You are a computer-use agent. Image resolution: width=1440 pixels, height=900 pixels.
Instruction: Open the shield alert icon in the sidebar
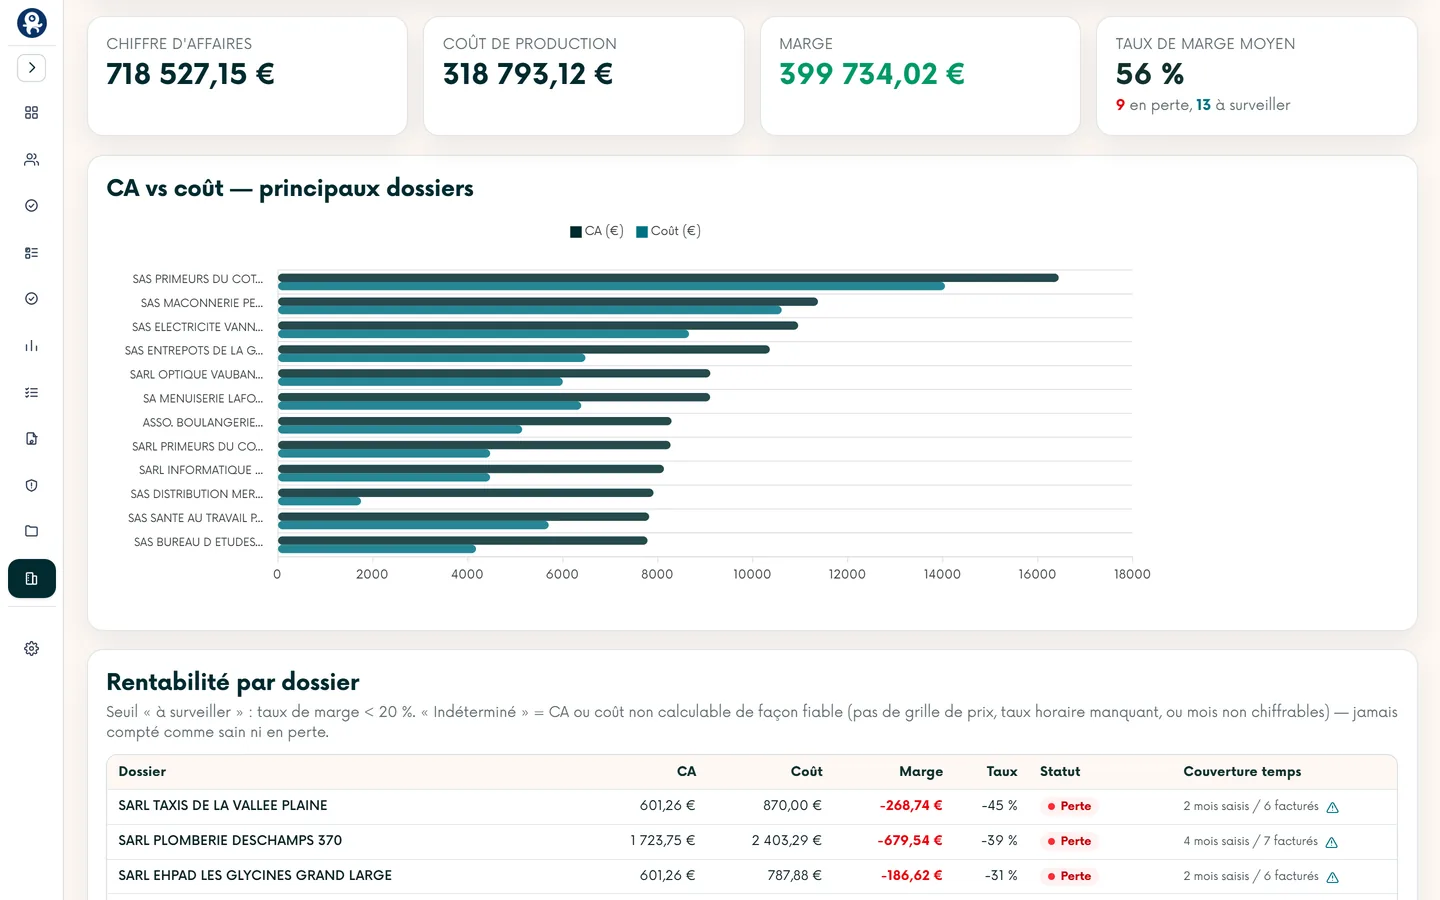[x=32, y=486]
